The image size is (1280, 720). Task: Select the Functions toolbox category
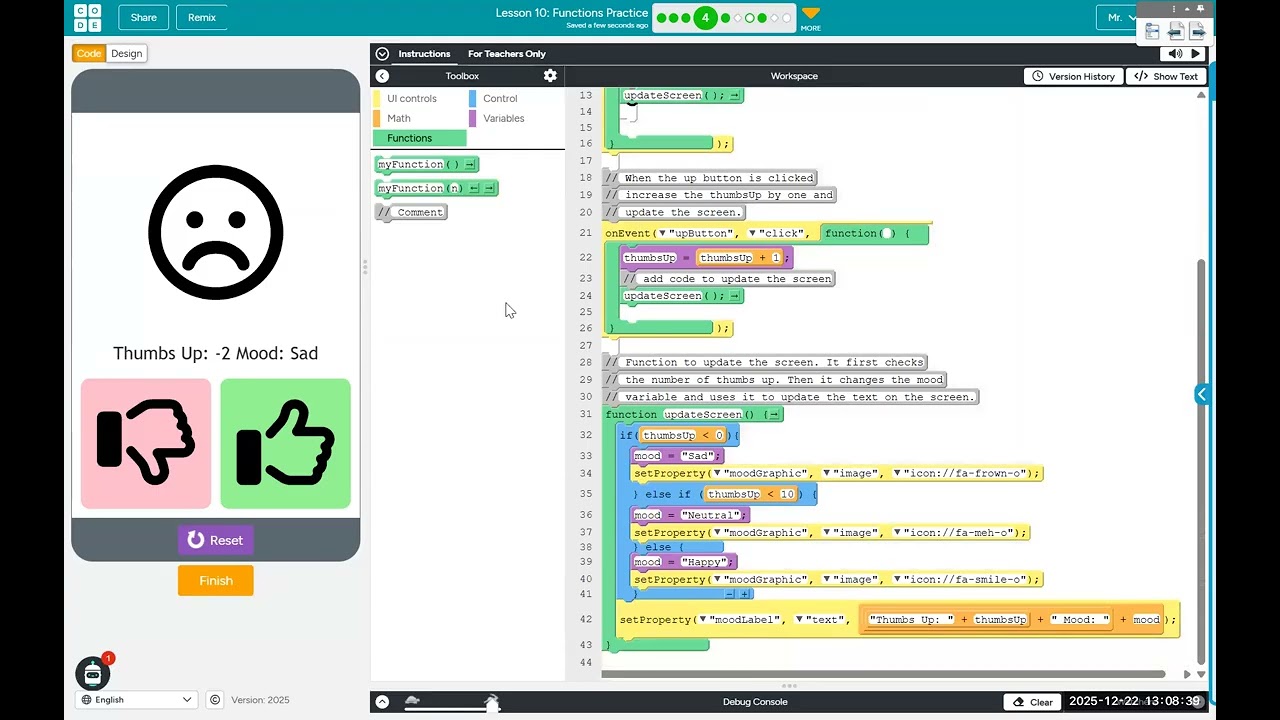(x=419, y=138)
